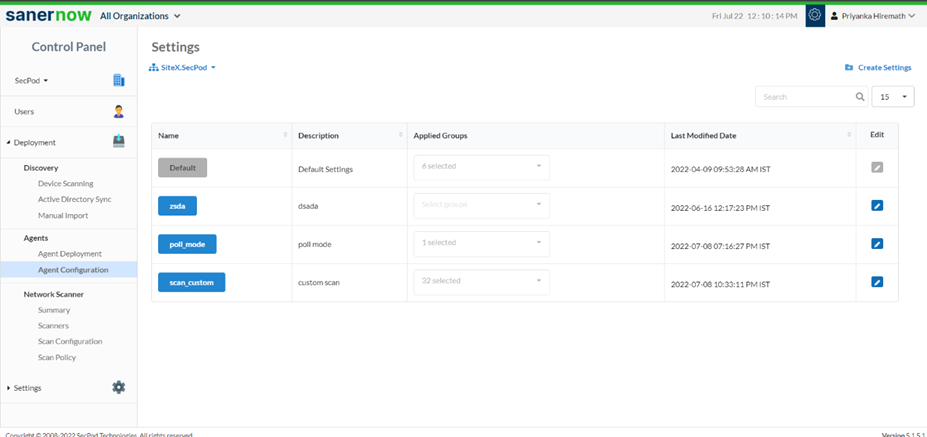Click the sidebar Settings gear icon

click(119, 387)
